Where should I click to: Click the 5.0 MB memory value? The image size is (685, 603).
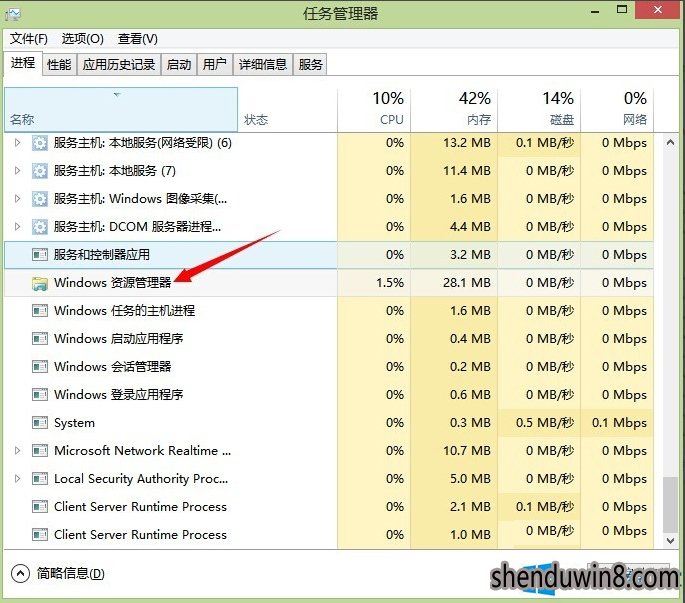[471, 478]
